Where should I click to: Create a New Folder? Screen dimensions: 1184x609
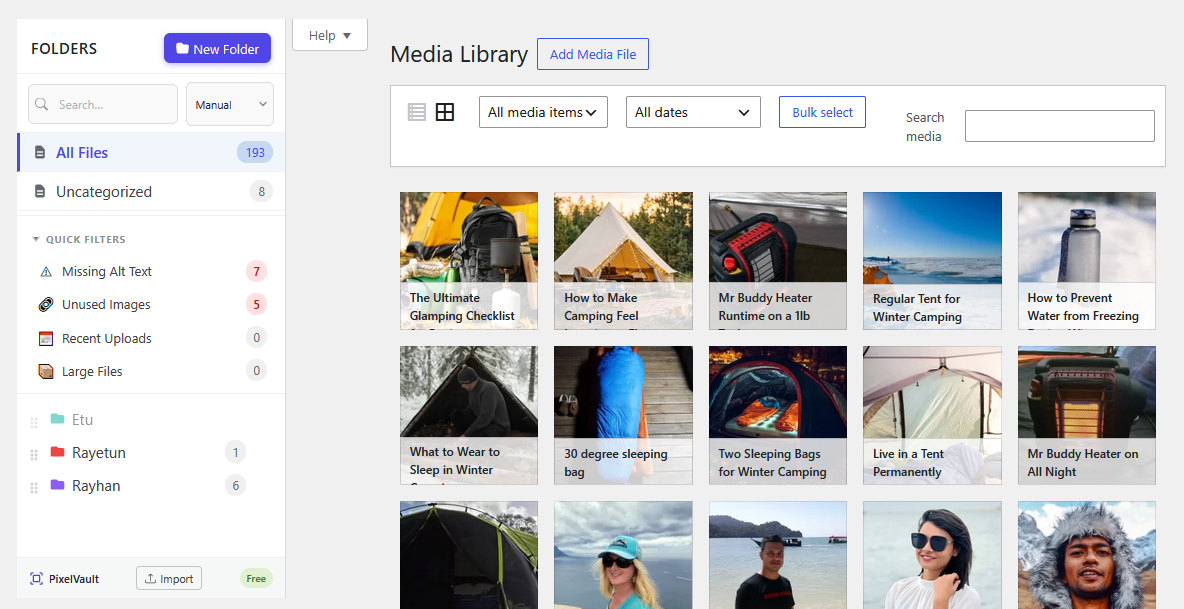click(x=217, y=48)
